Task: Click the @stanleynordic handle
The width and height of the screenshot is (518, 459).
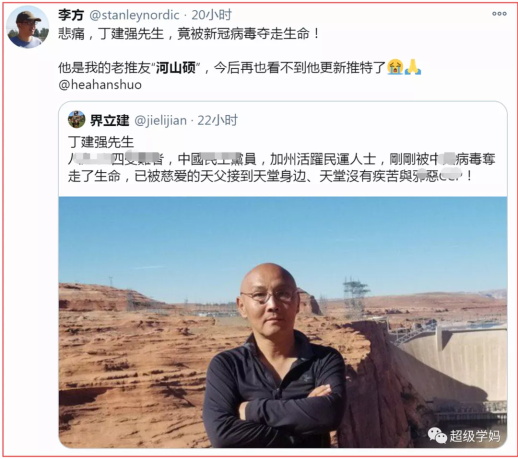Action: [x=134, y=15]
